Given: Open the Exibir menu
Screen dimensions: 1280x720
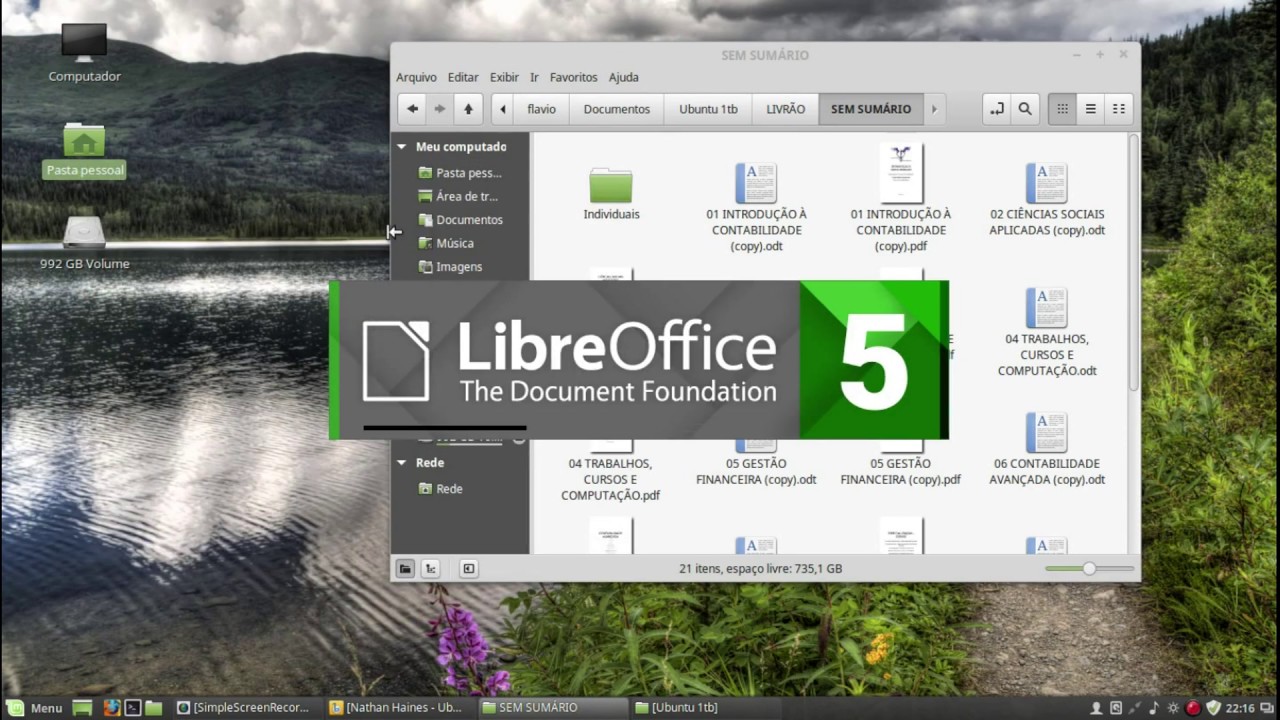Looking at the screenshot, I should [x=504, y=77].
